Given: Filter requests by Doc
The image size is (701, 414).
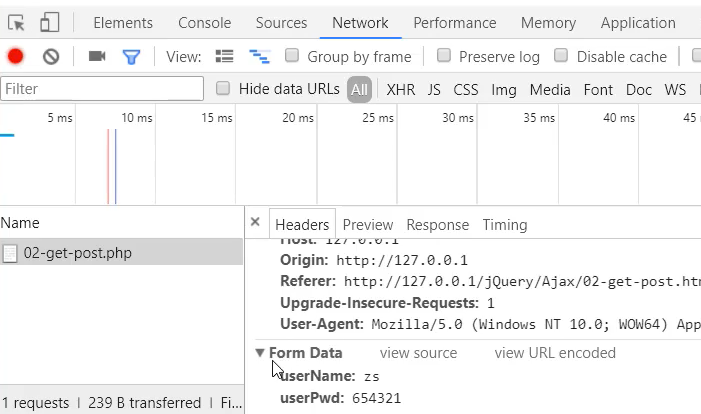Looking at the screenshot, I should [x=639, y=89].
